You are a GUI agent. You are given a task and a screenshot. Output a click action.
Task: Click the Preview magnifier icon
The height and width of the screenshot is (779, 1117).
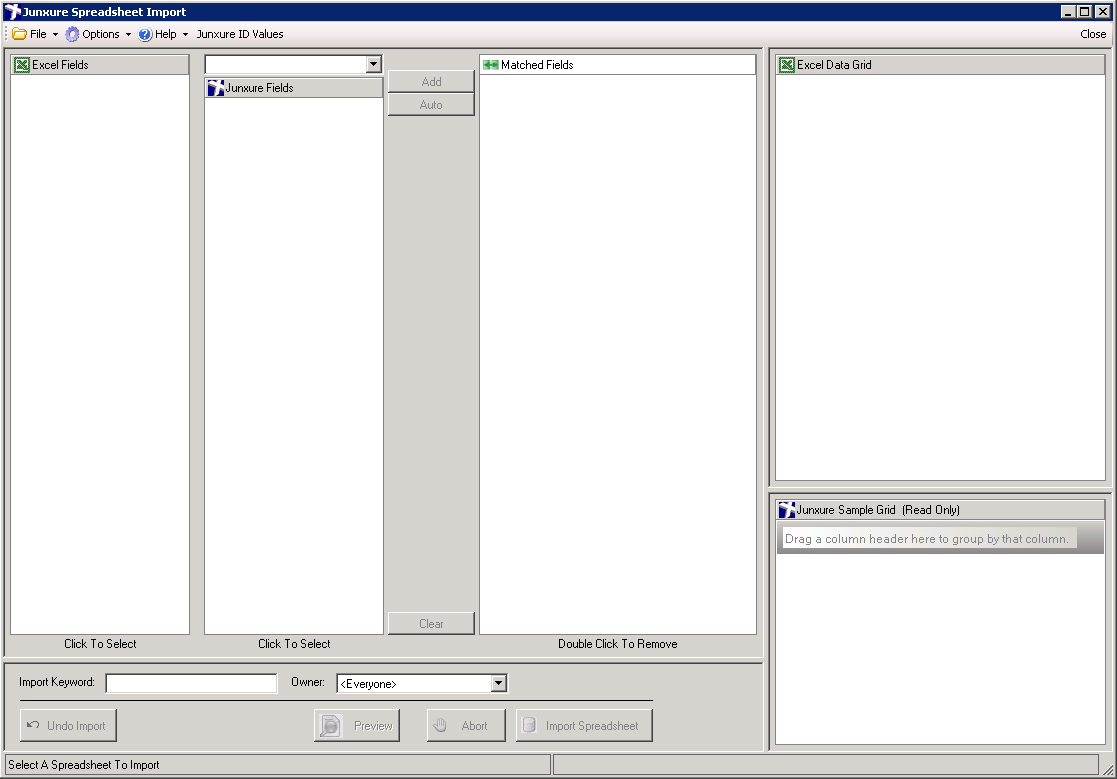pyautogui.click(x=331, y=726)
